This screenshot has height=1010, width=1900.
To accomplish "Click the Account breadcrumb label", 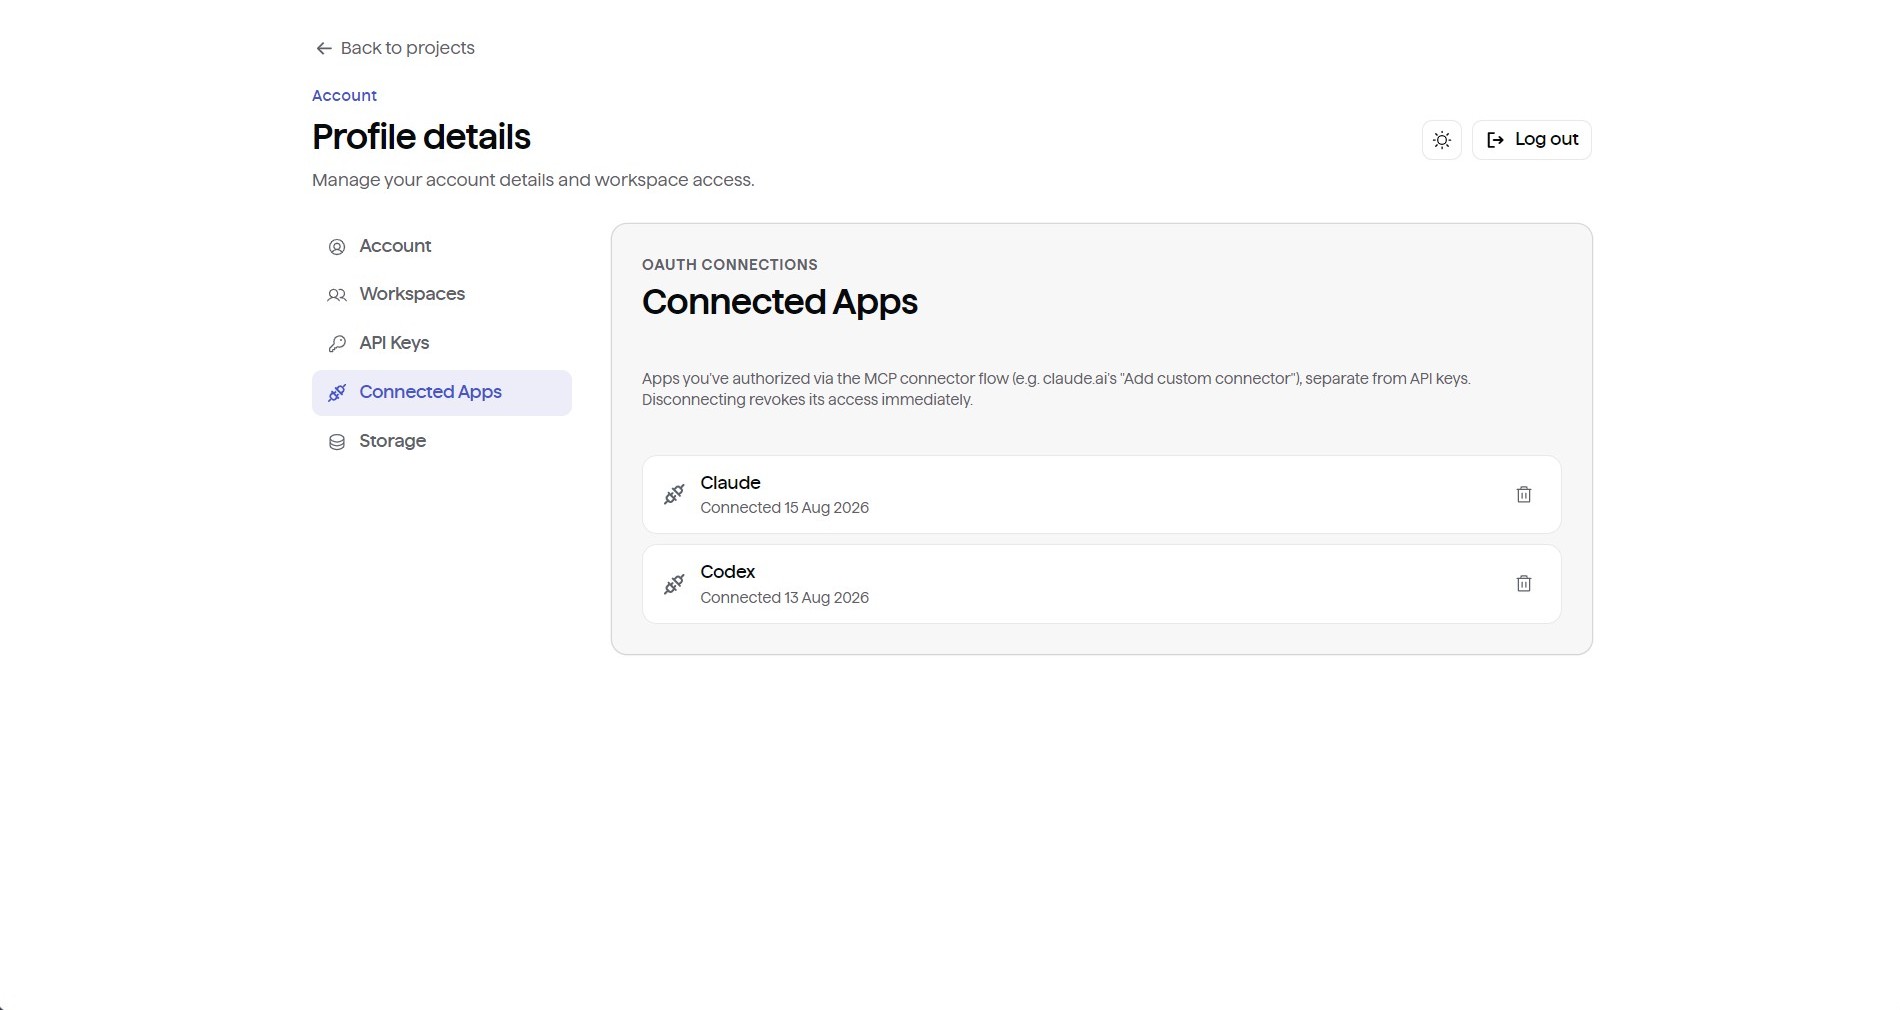I will [x=344, y=96].
